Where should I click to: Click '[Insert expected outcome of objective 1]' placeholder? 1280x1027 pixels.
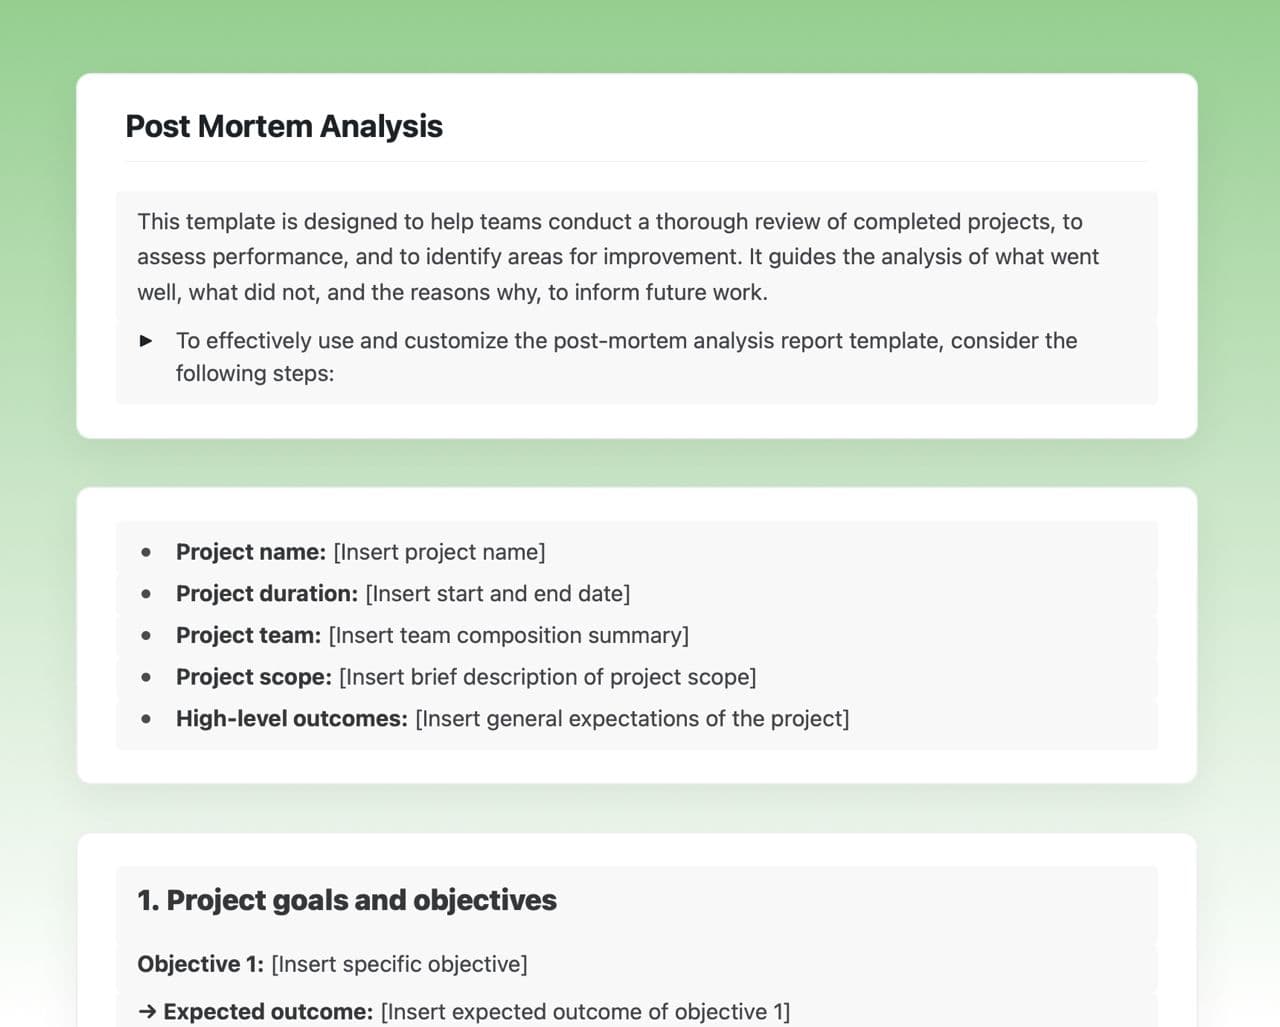(585, 1012)
